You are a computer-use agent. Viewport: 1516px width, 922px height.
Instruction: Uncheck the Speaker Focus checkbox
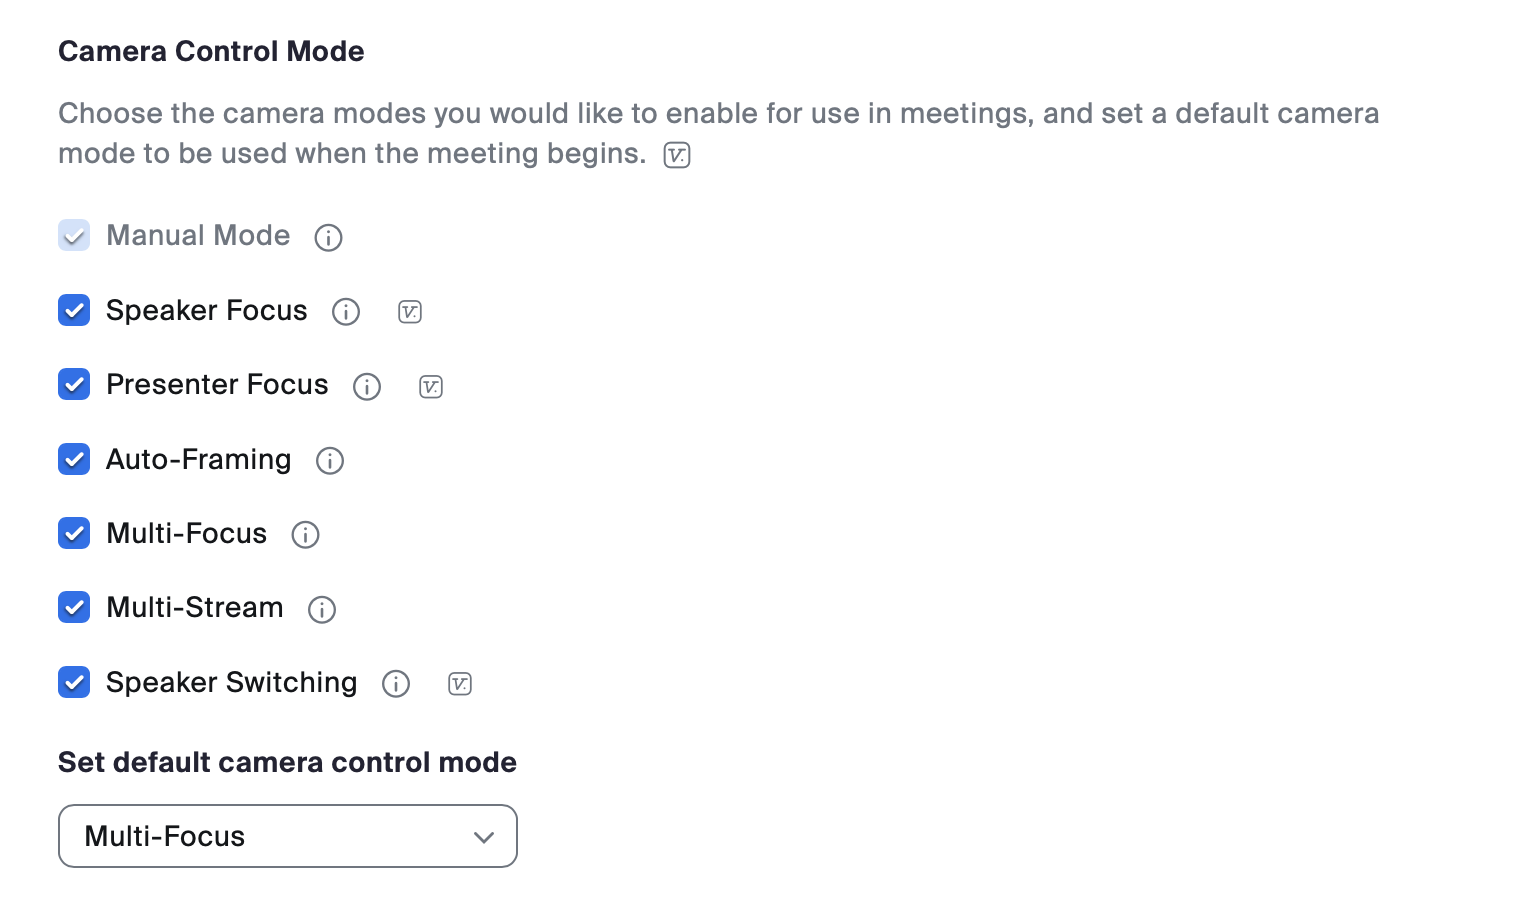pos(74,310)
